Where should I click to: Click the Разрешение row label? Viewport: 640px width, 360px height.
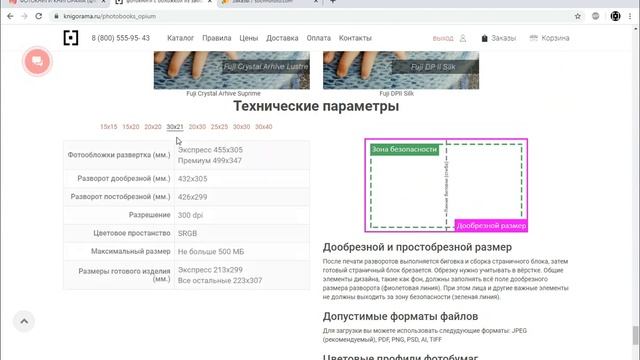click(149, 215)
